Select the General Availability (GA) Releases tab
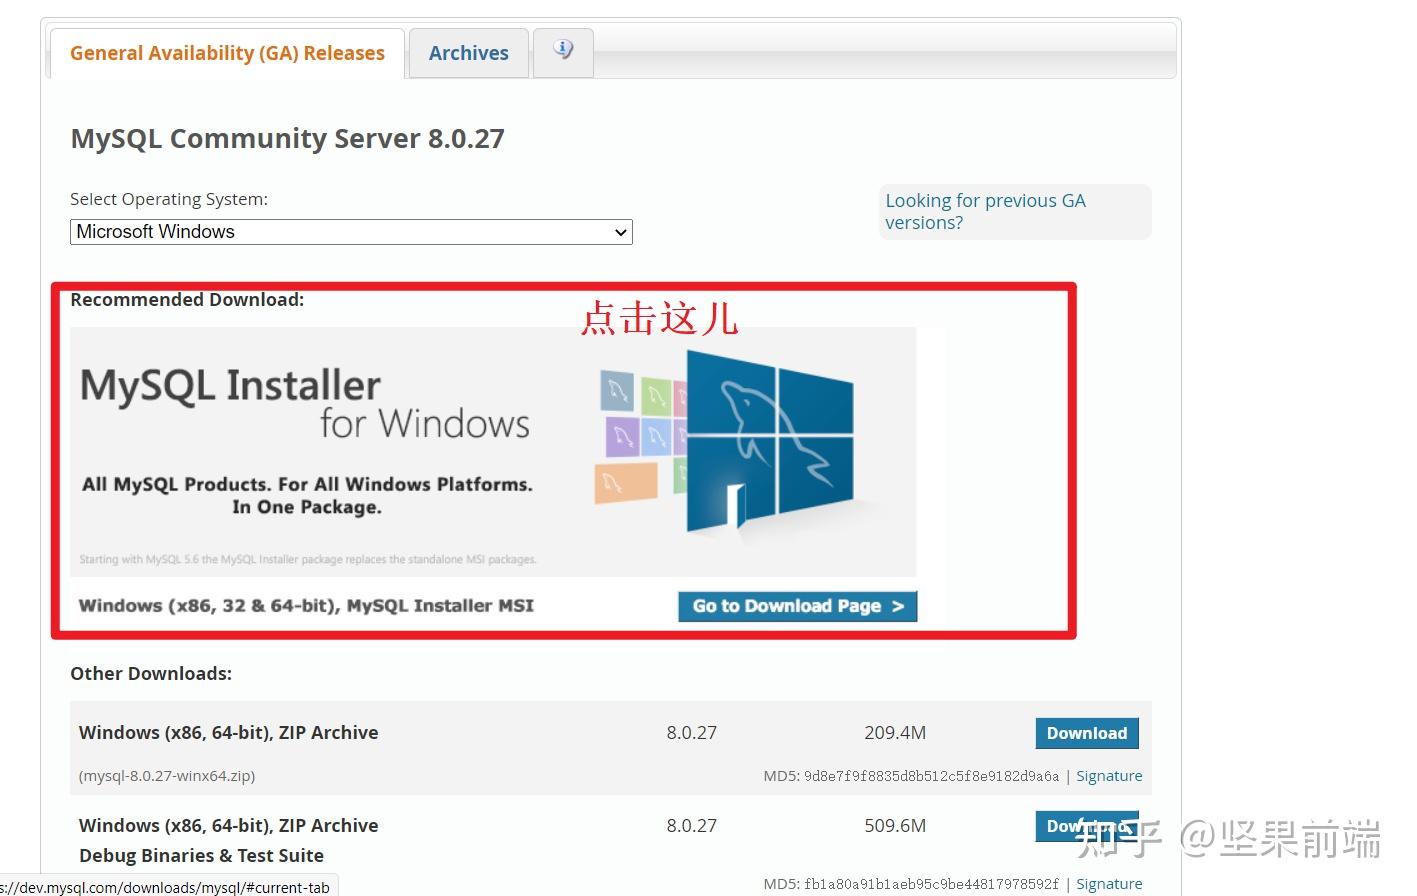 click(226, 52)
